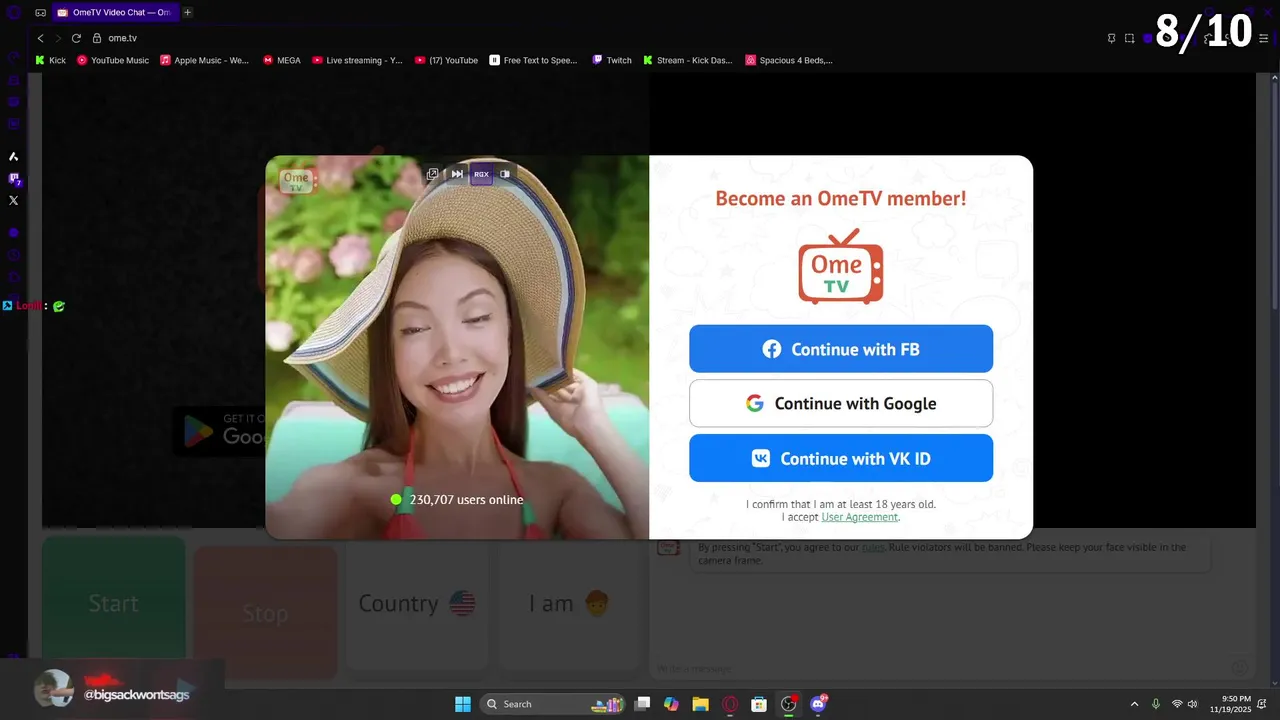Open a new browser tab
Image resolution: width=1280 pixels, height=720 pixels.
(187, 12)
